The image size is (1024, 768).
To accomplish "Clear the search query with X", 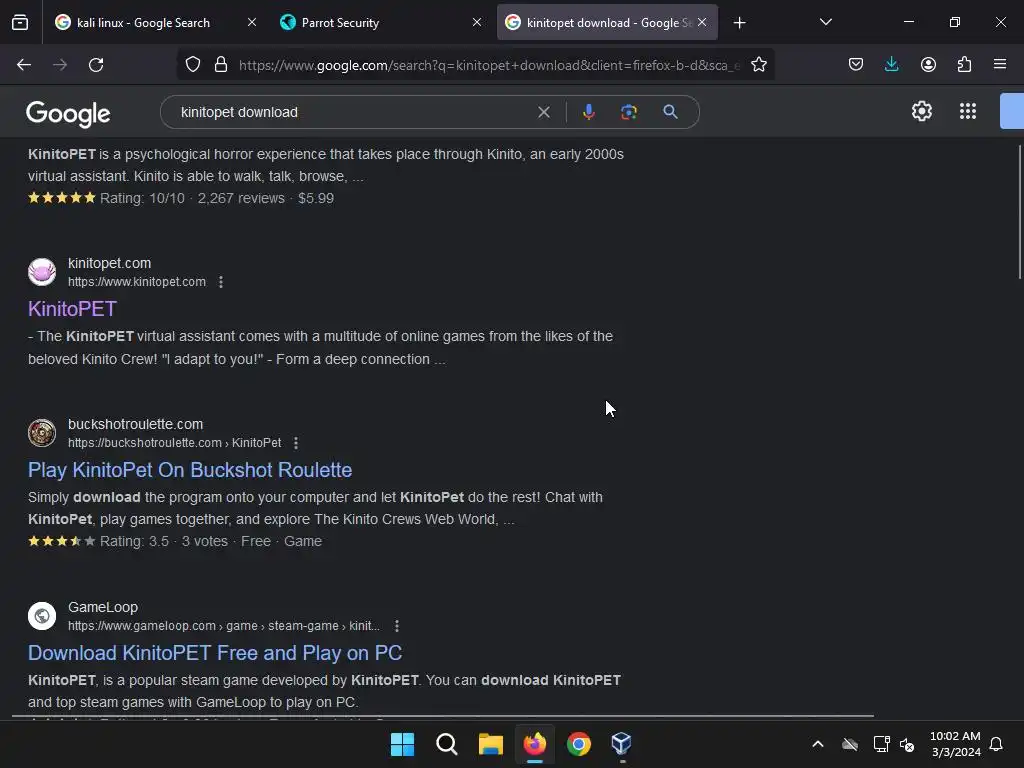I will pyautogui.click(x=543, y=112).
